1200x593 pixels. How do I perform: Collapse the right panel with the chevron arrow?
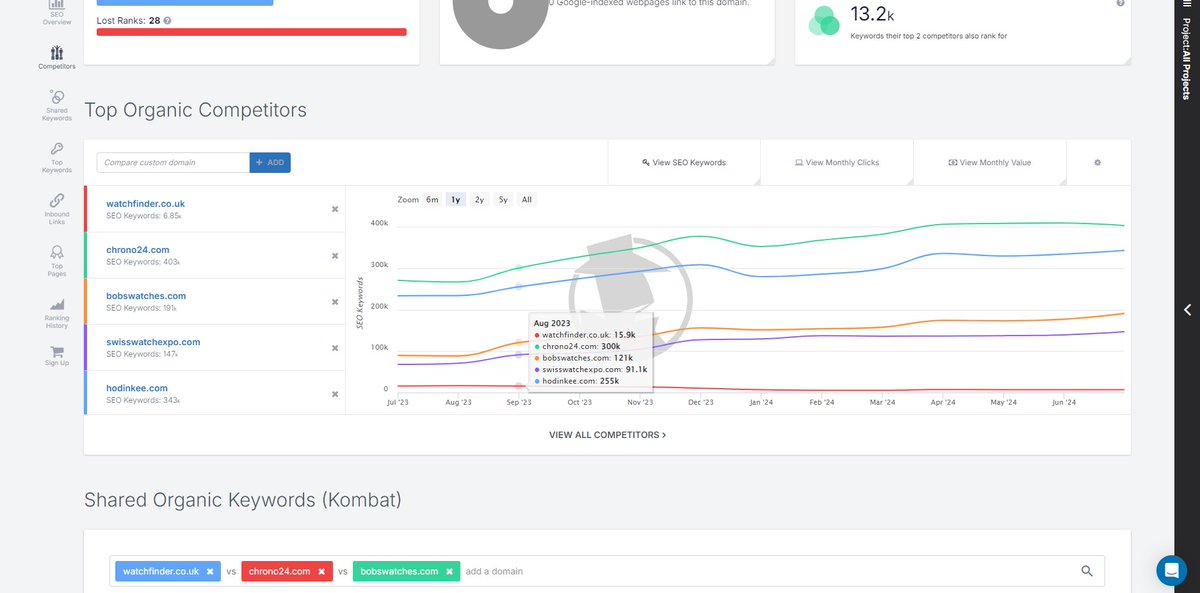(x=1188, y=309)
